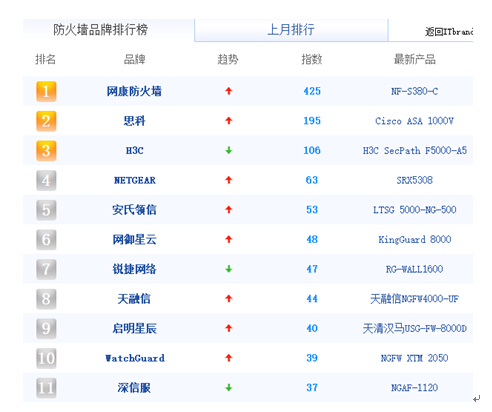Click index value 106

pos(312,150)
